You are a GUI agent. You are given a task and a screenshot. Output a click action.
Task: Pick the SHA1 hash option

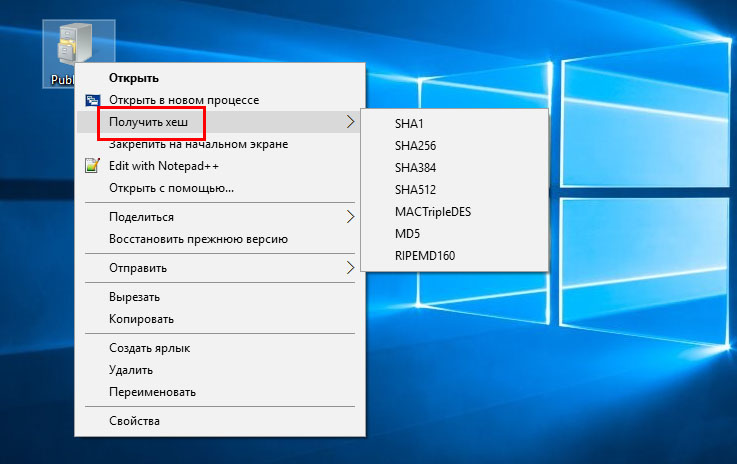[409, 124]
